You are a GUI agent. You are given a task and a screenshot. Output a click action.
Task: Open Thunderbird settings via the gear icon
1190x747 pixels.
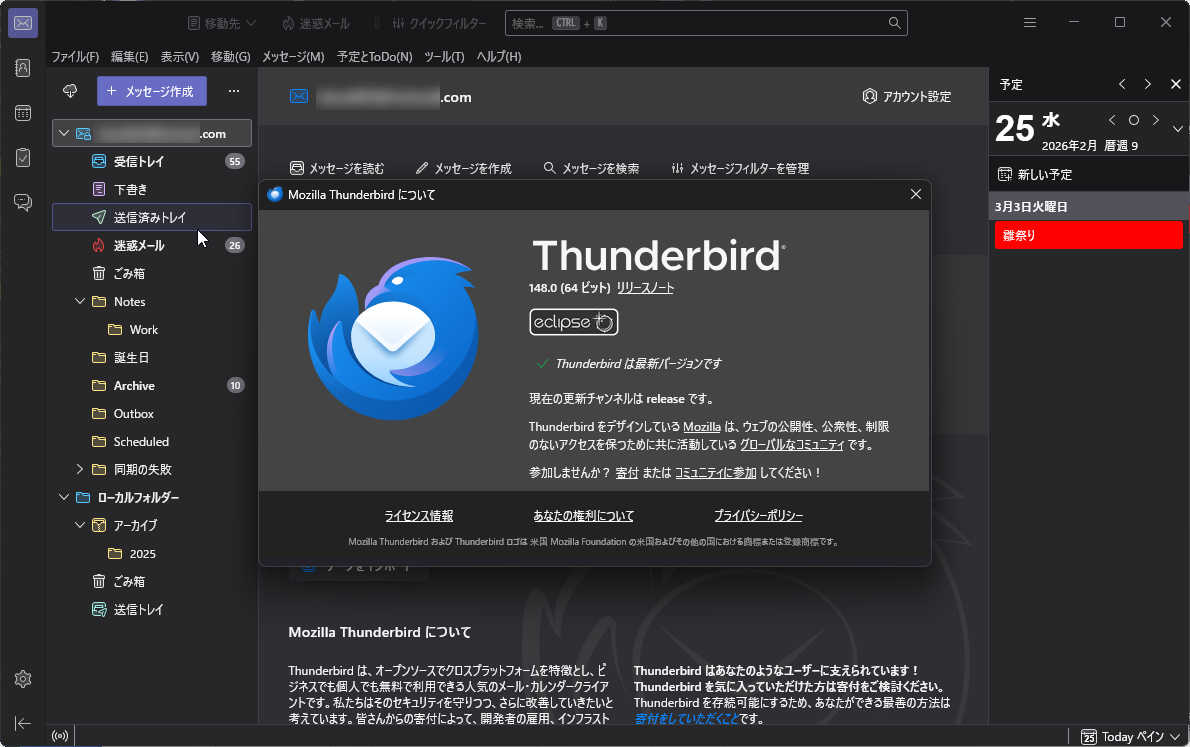(22, 679)
